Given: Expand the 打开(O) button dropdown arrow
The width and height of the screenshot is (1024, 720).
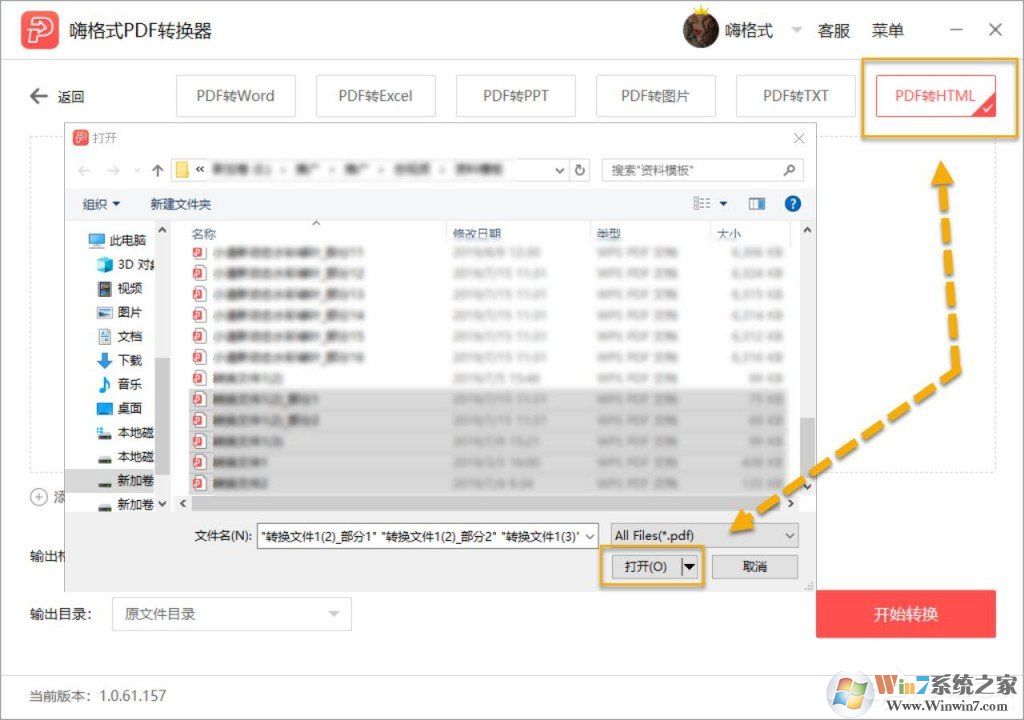Looking at the screenshot, I should coord(688,566).
